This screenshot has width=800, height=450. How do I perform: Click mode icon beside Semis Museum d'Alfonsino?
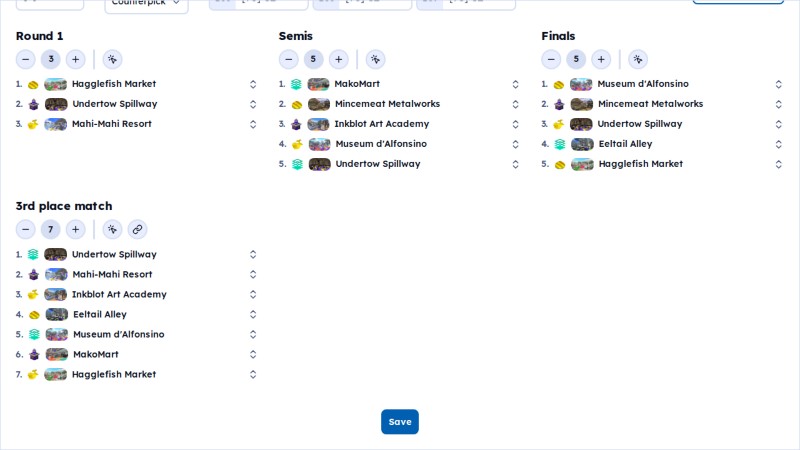(x=297, y=144)
